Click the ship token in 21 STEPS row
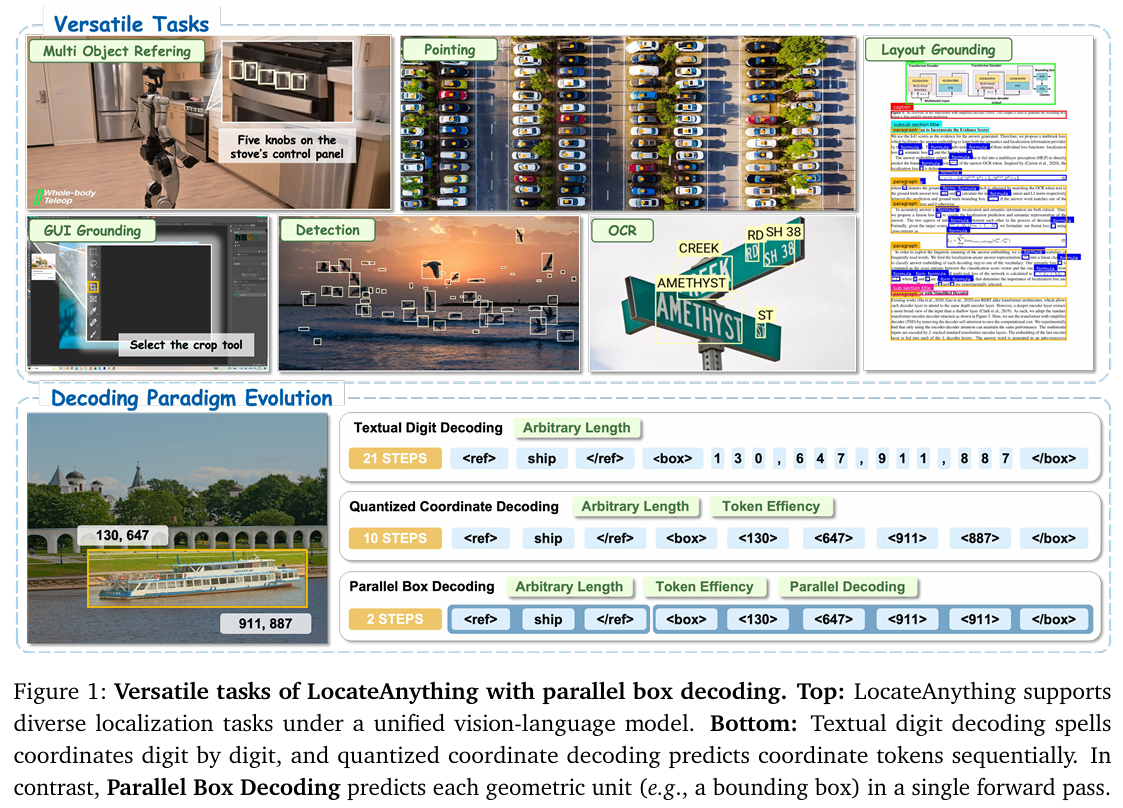Image resolution: width=1123 pixels, height=808 pixels. pyautogui.click(x=541, y=458)
